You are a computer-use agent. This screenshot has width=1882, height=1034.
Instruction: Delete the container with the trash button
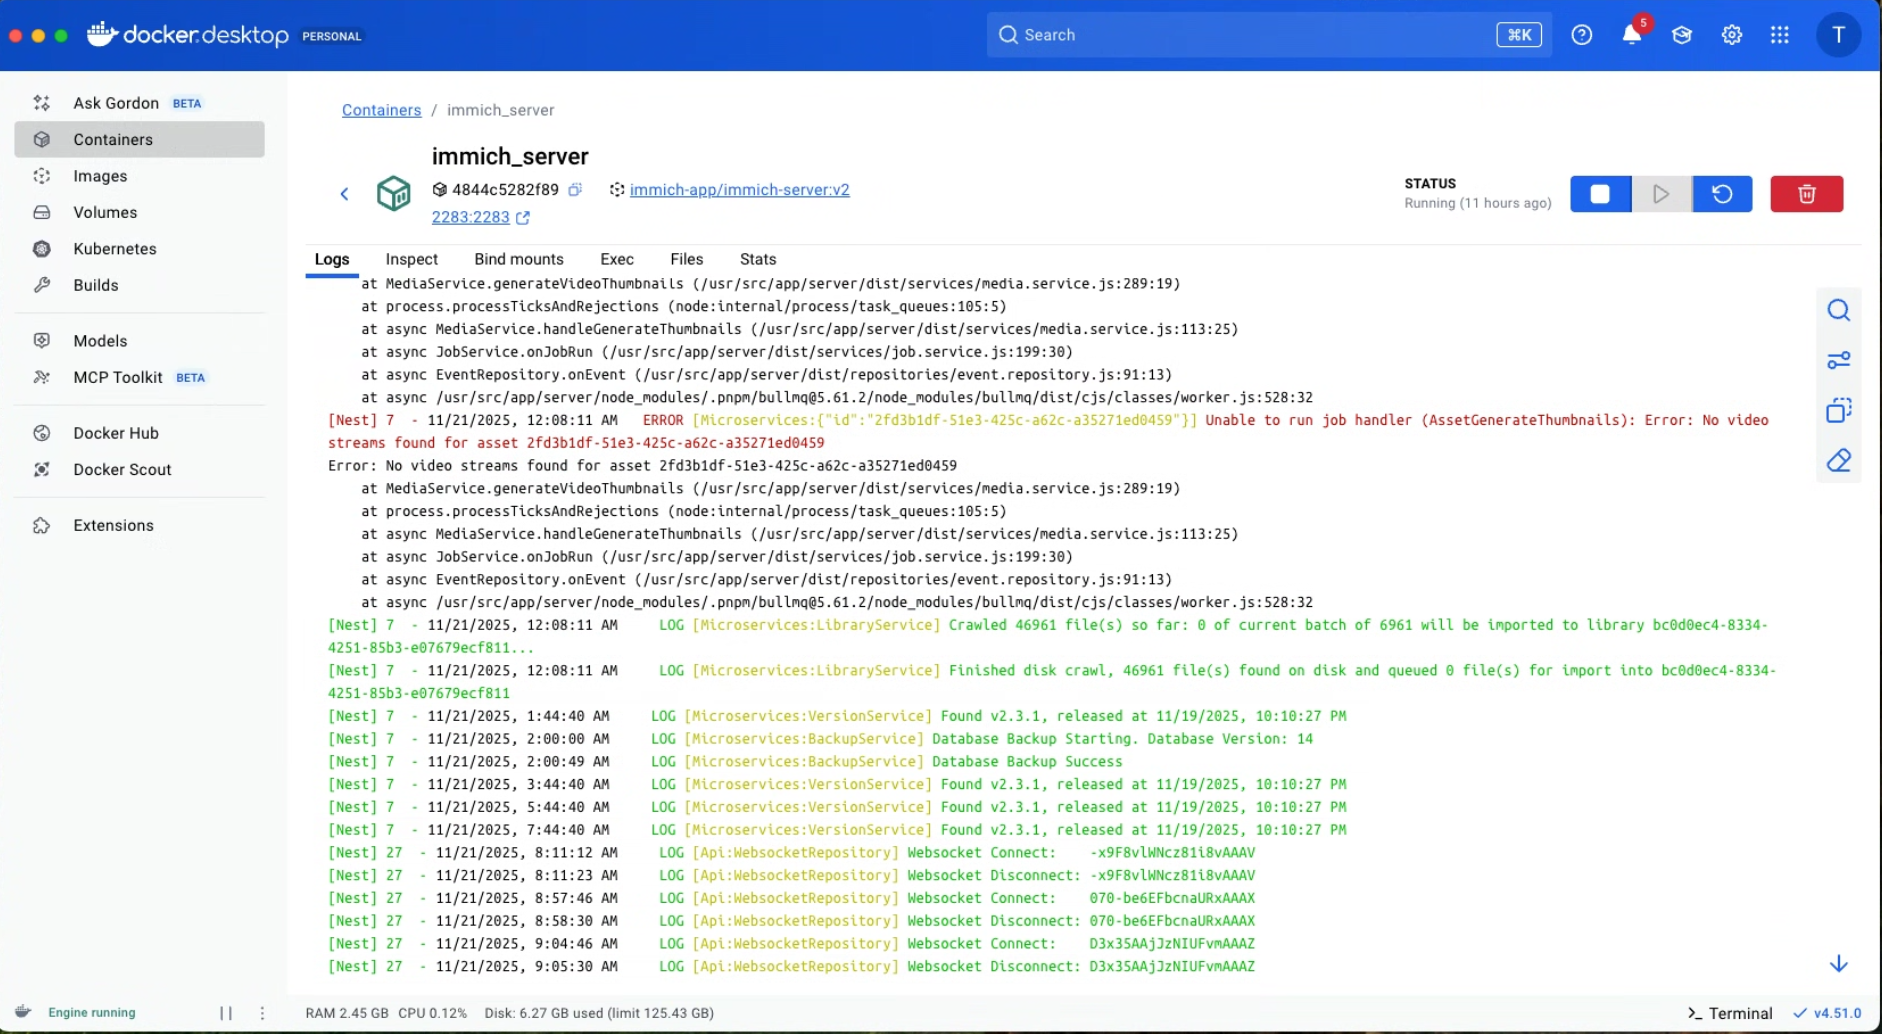point(1806,193)
